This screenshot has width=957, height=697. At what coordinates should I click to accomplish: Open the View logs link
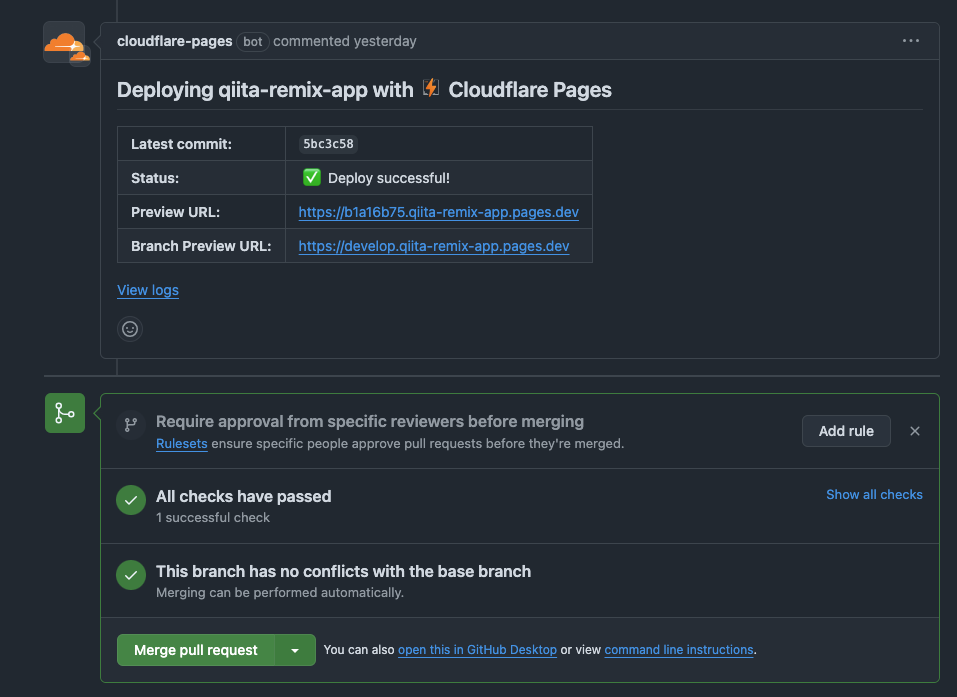coord(148,290)
